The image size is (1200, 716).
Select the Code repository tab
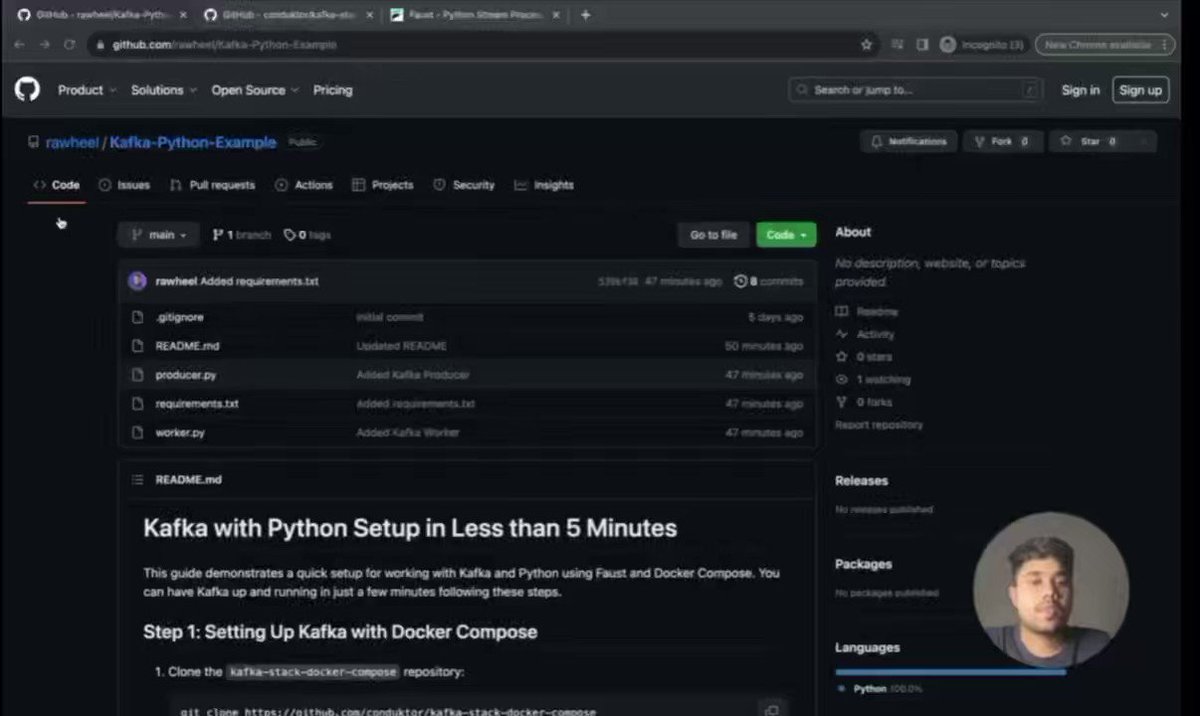pyautogui.click(x=56, y=185)
